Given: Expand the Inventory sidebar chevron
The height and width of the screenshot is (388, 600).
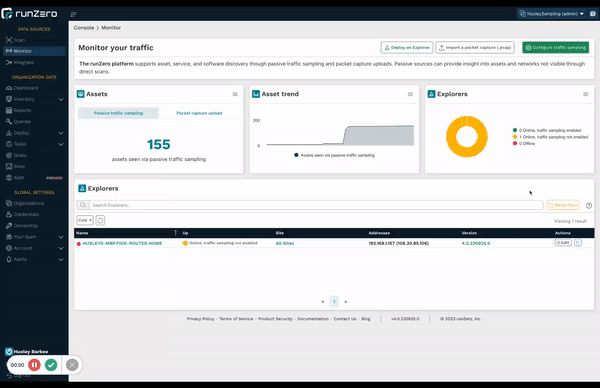Looking at the screenshot, I should click(x=61, y=99).
